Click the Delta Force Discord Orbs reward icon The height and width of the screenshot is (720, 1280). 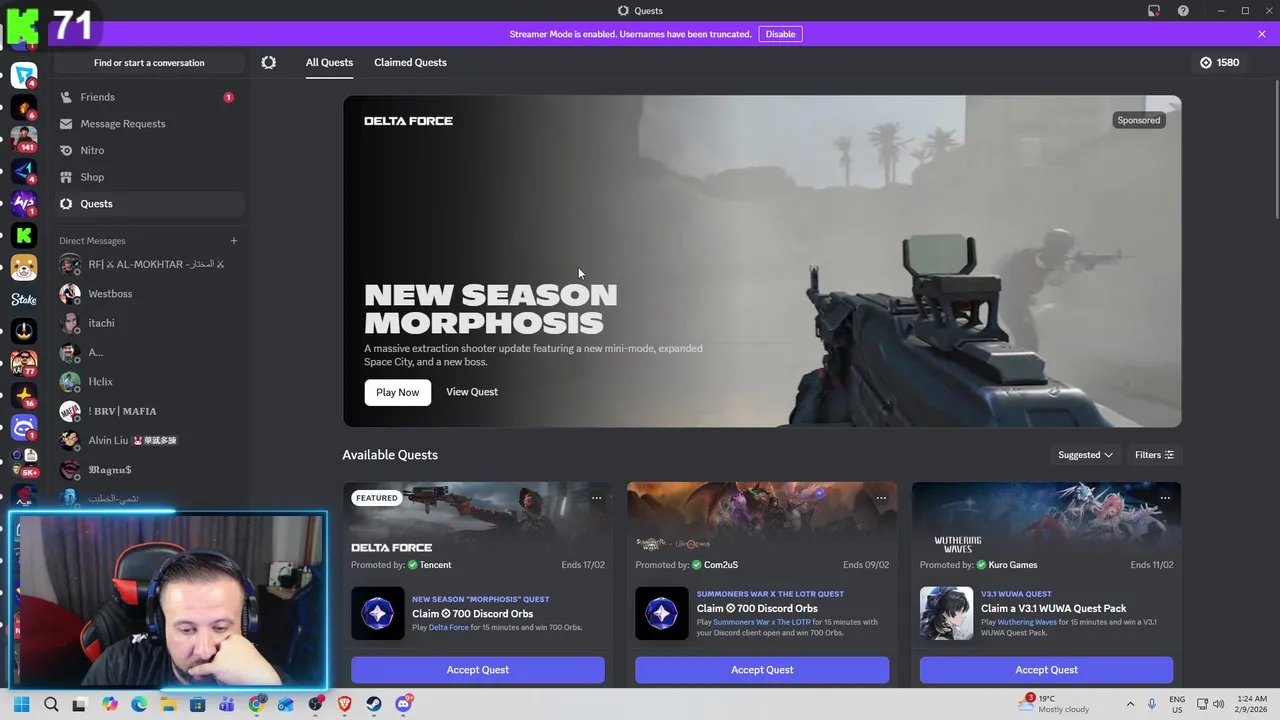[377, 613]
